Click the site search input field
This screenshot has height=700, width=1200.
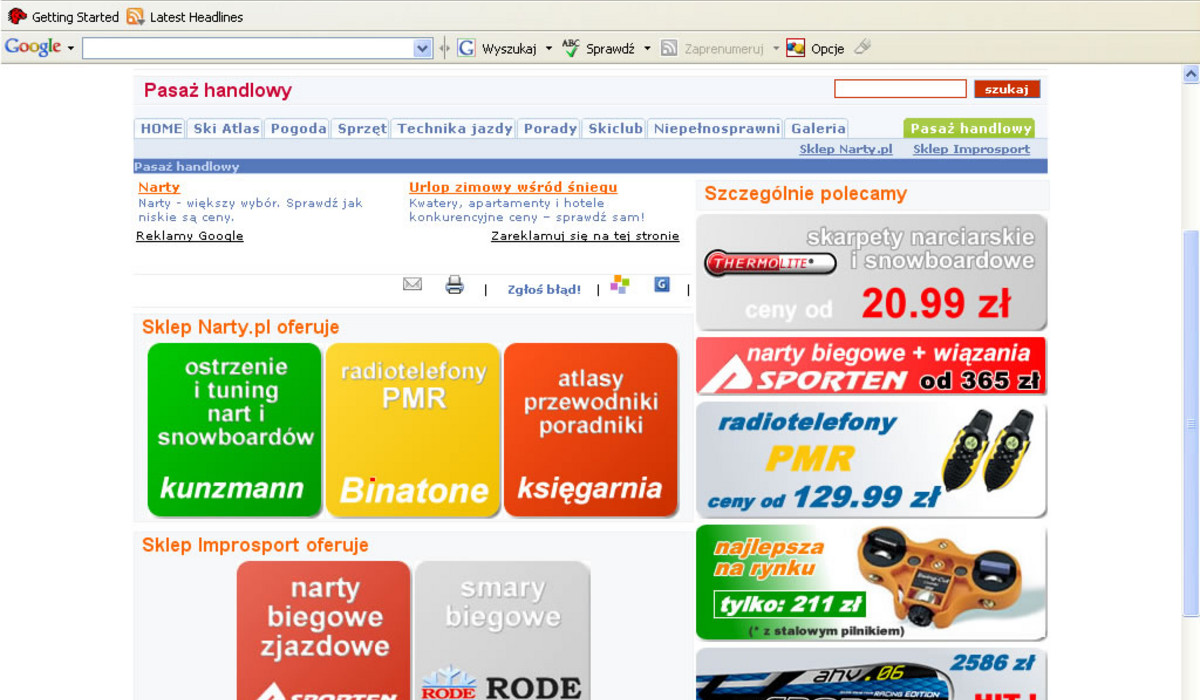click(900, 89)
